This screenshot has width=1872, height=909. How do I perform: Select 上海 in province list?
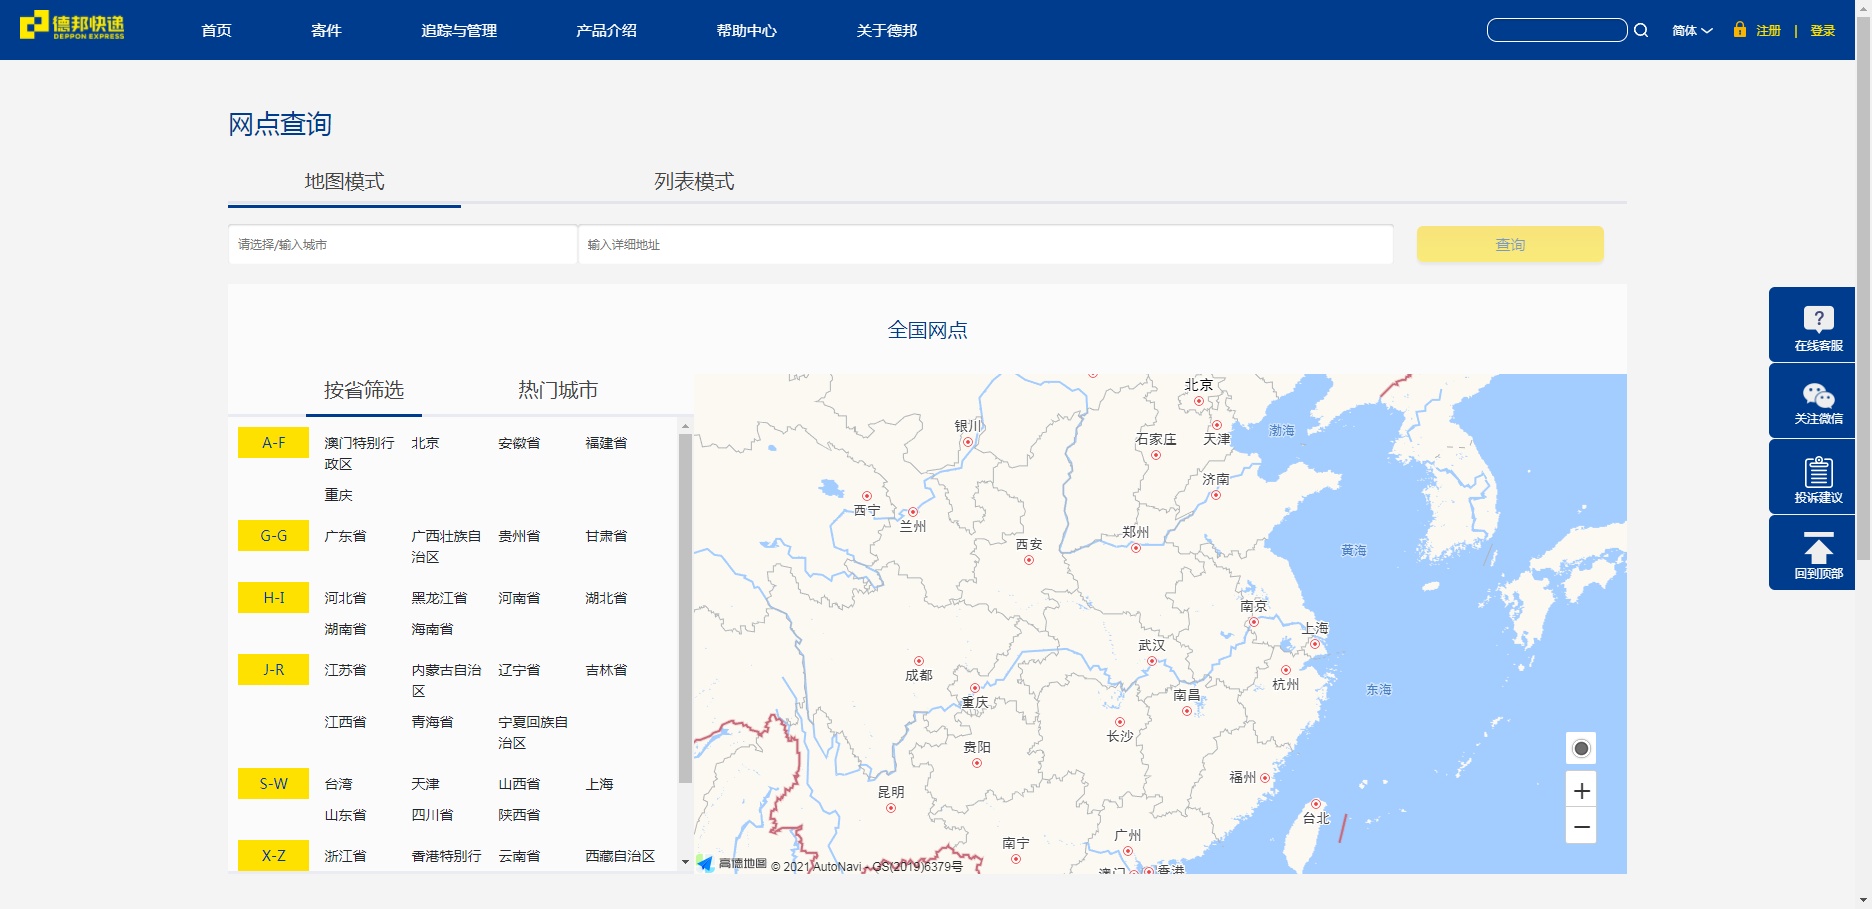pos(599,784)
